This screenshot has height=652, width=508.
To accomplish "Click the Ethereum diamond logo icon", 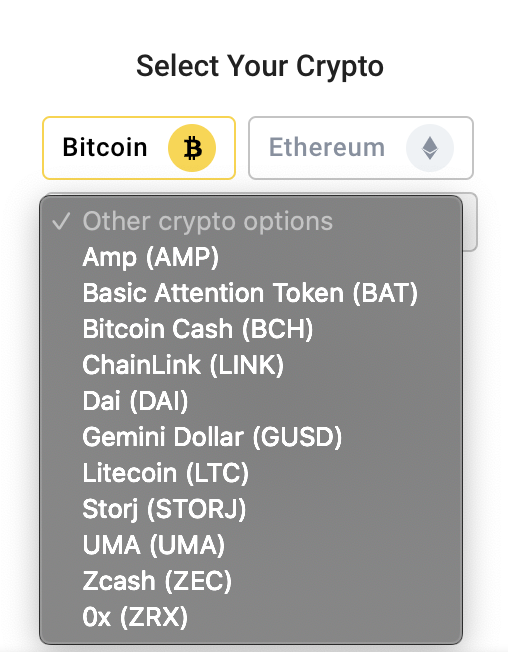I will coord(429,148).
